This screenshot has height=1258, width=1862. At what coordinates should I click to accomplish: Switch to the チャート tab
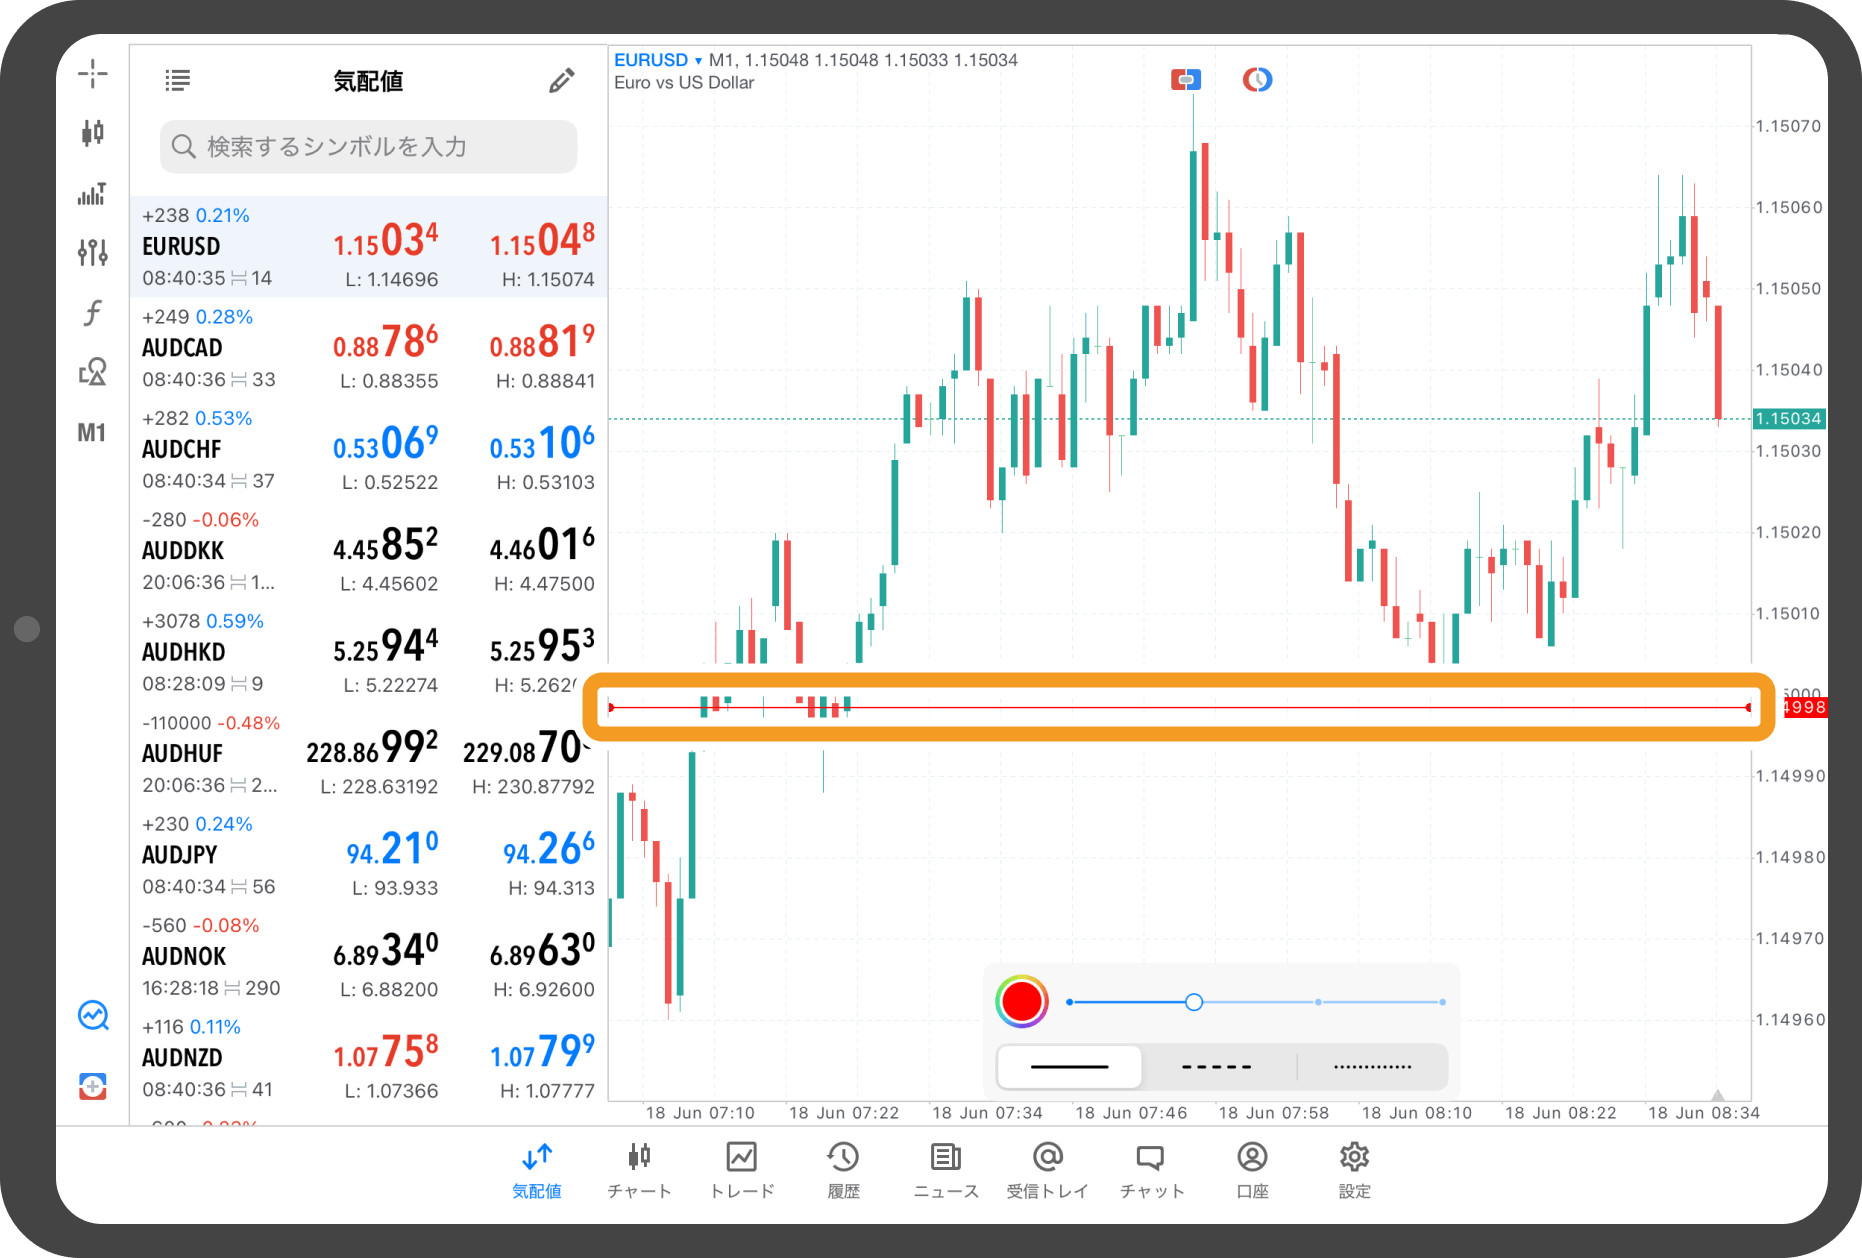click(x=639, y=1171)
